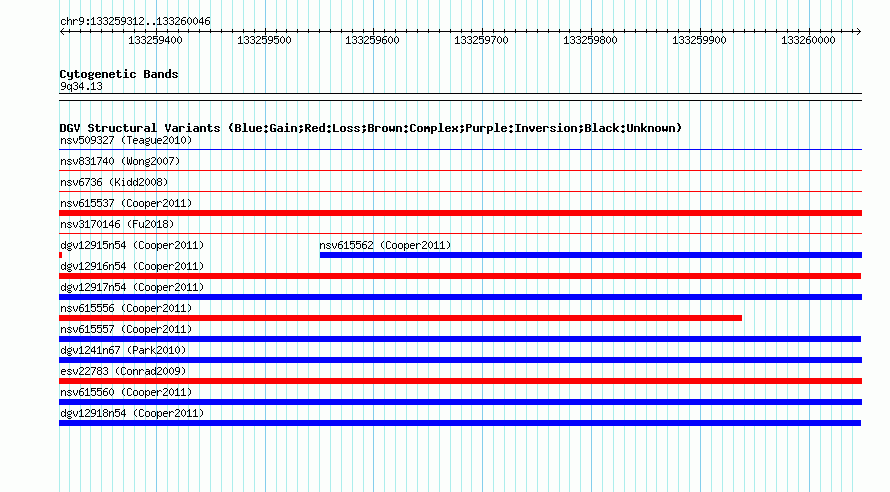Select variant label nsv615560 (Cooper2011)
Viewport: 890px width, 492px height.
click(126, 392)
